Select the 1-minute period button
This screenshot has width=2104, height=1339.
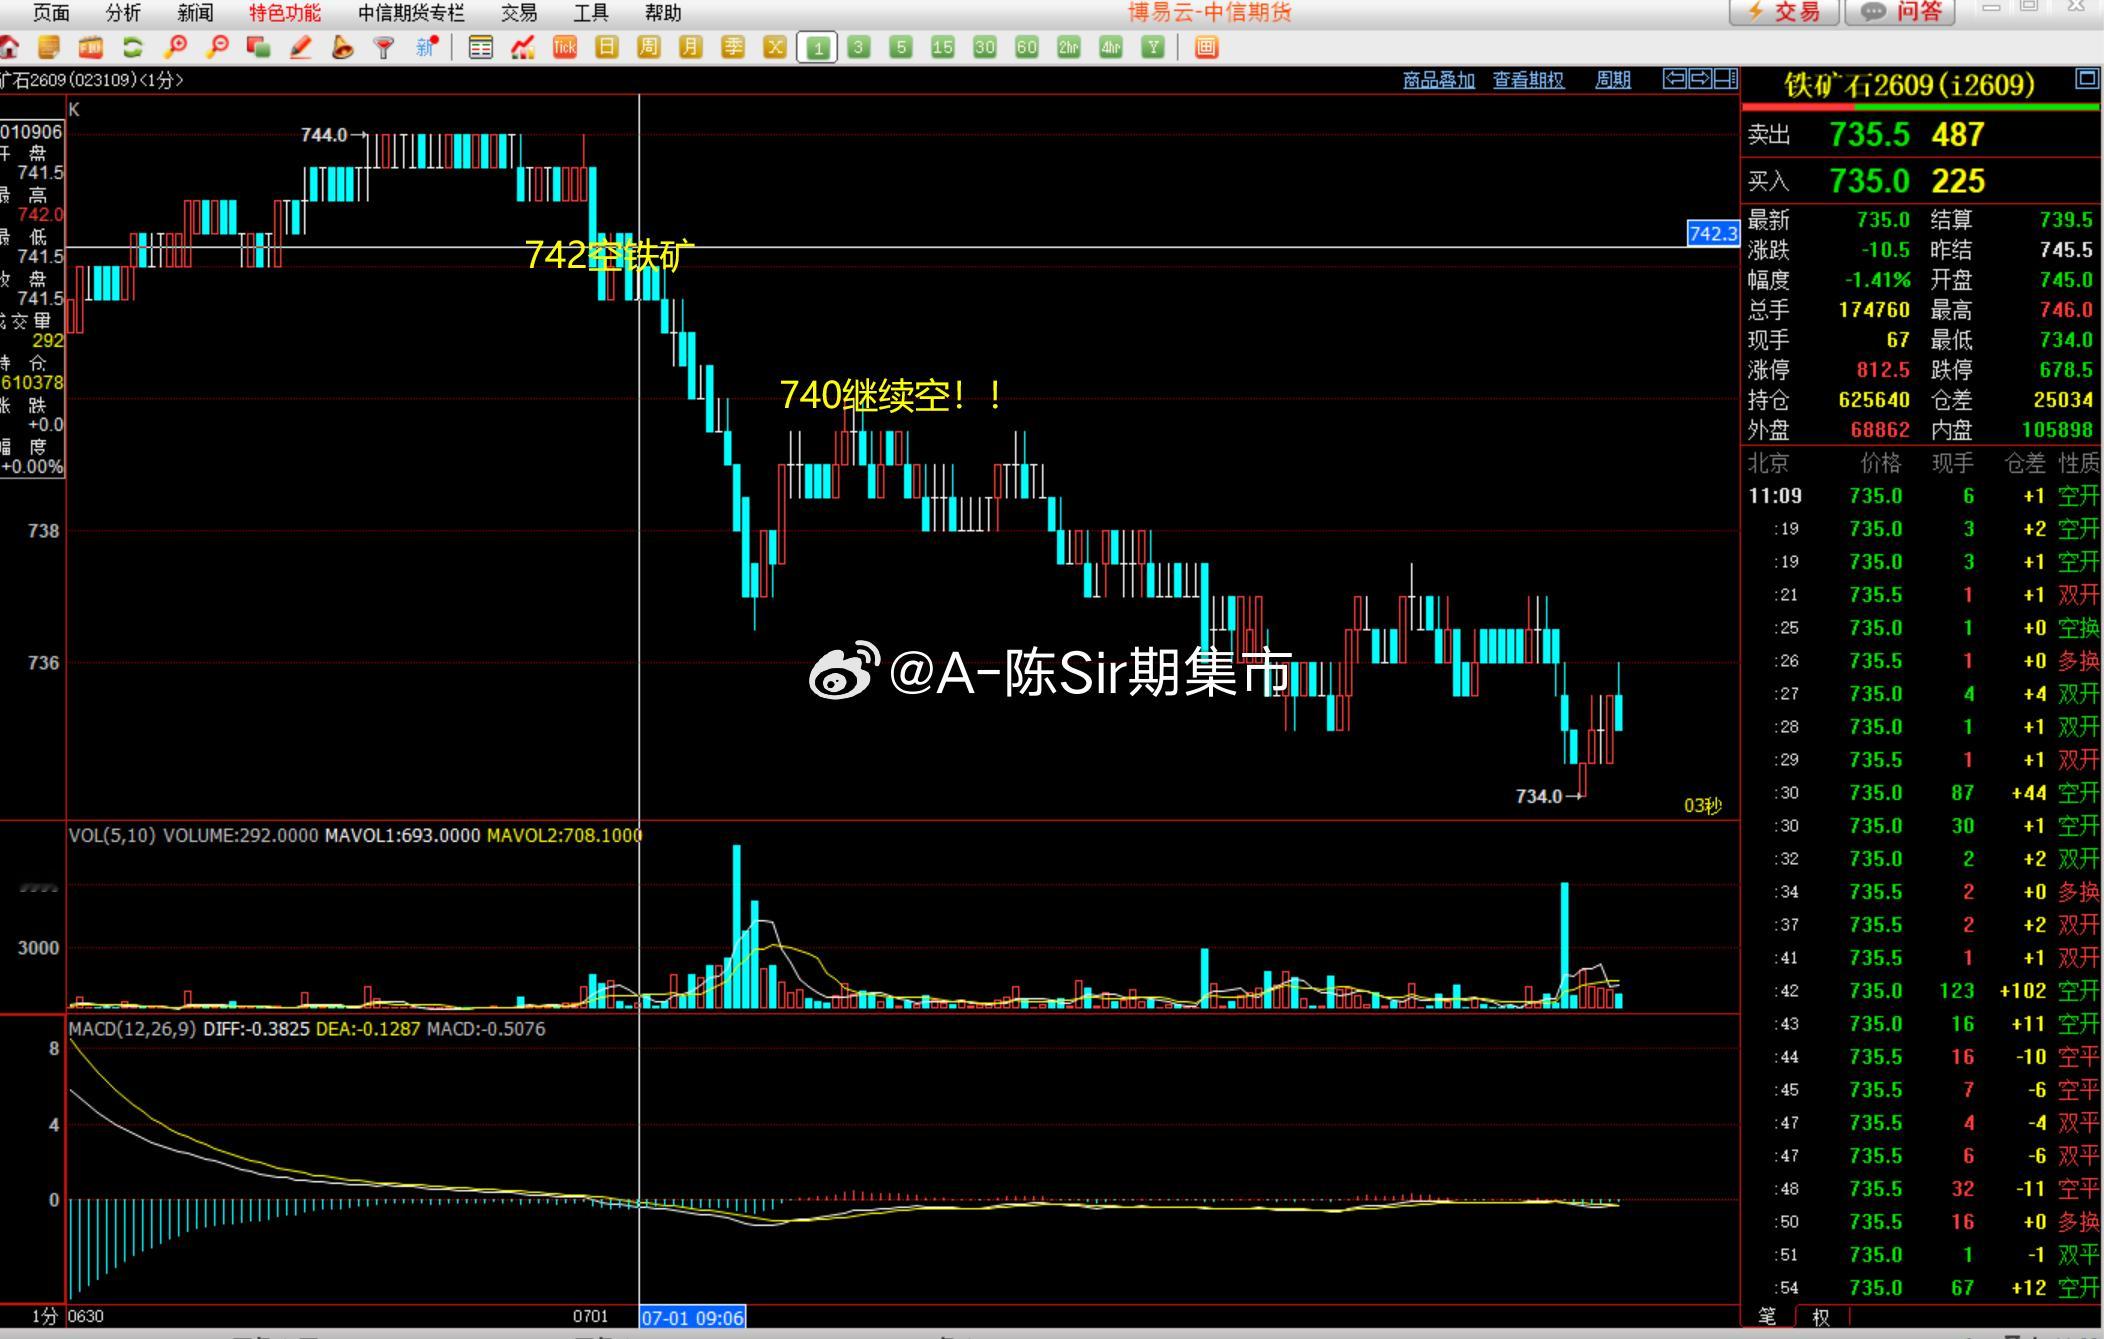coord(817,47)
